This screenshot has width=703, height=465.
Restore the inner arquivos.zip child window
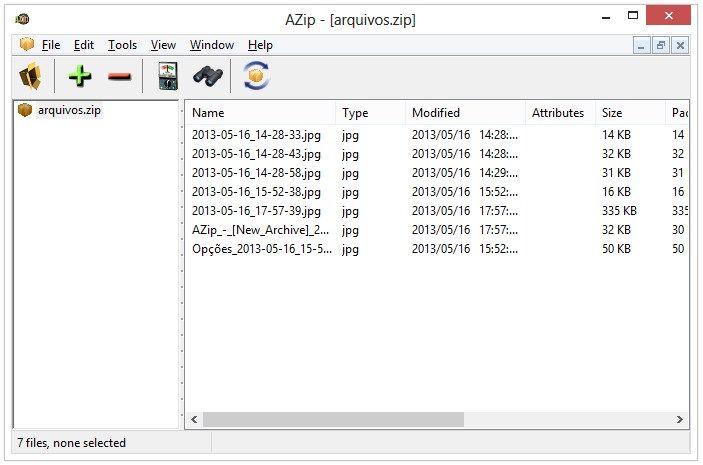point(660,46)
